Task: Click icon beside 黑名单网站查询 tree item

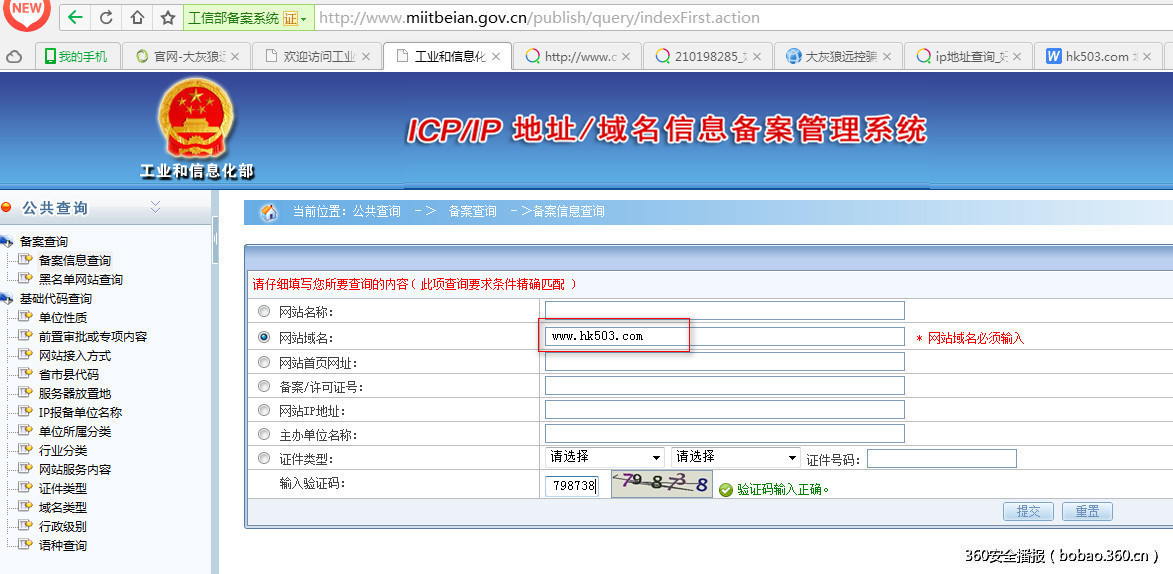Action: [x=25, y=279]
